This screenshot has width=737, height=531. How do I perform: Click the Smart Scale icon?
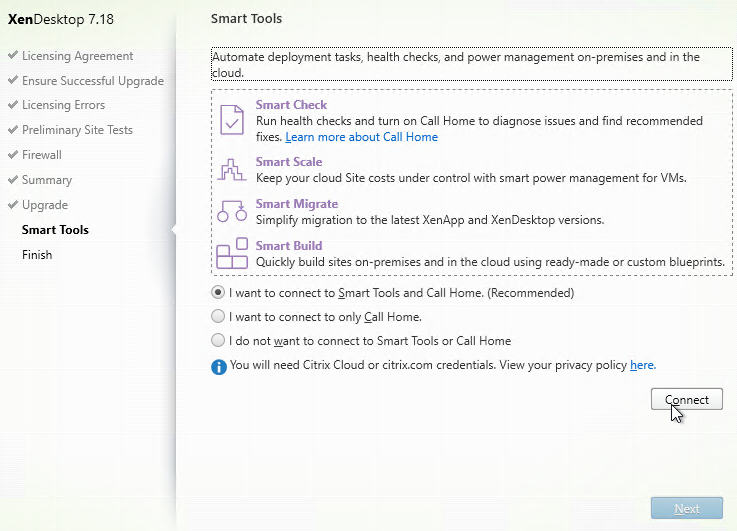[x=232, y=170]
